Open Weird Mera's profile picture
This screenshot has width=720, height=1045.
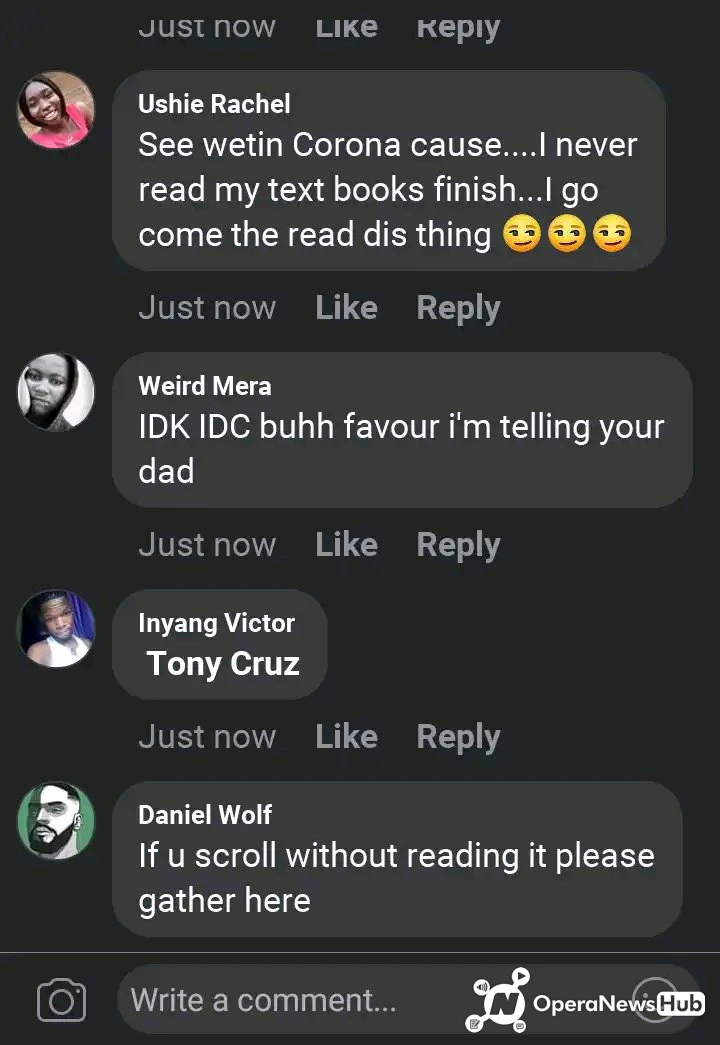tap(56, 392)
